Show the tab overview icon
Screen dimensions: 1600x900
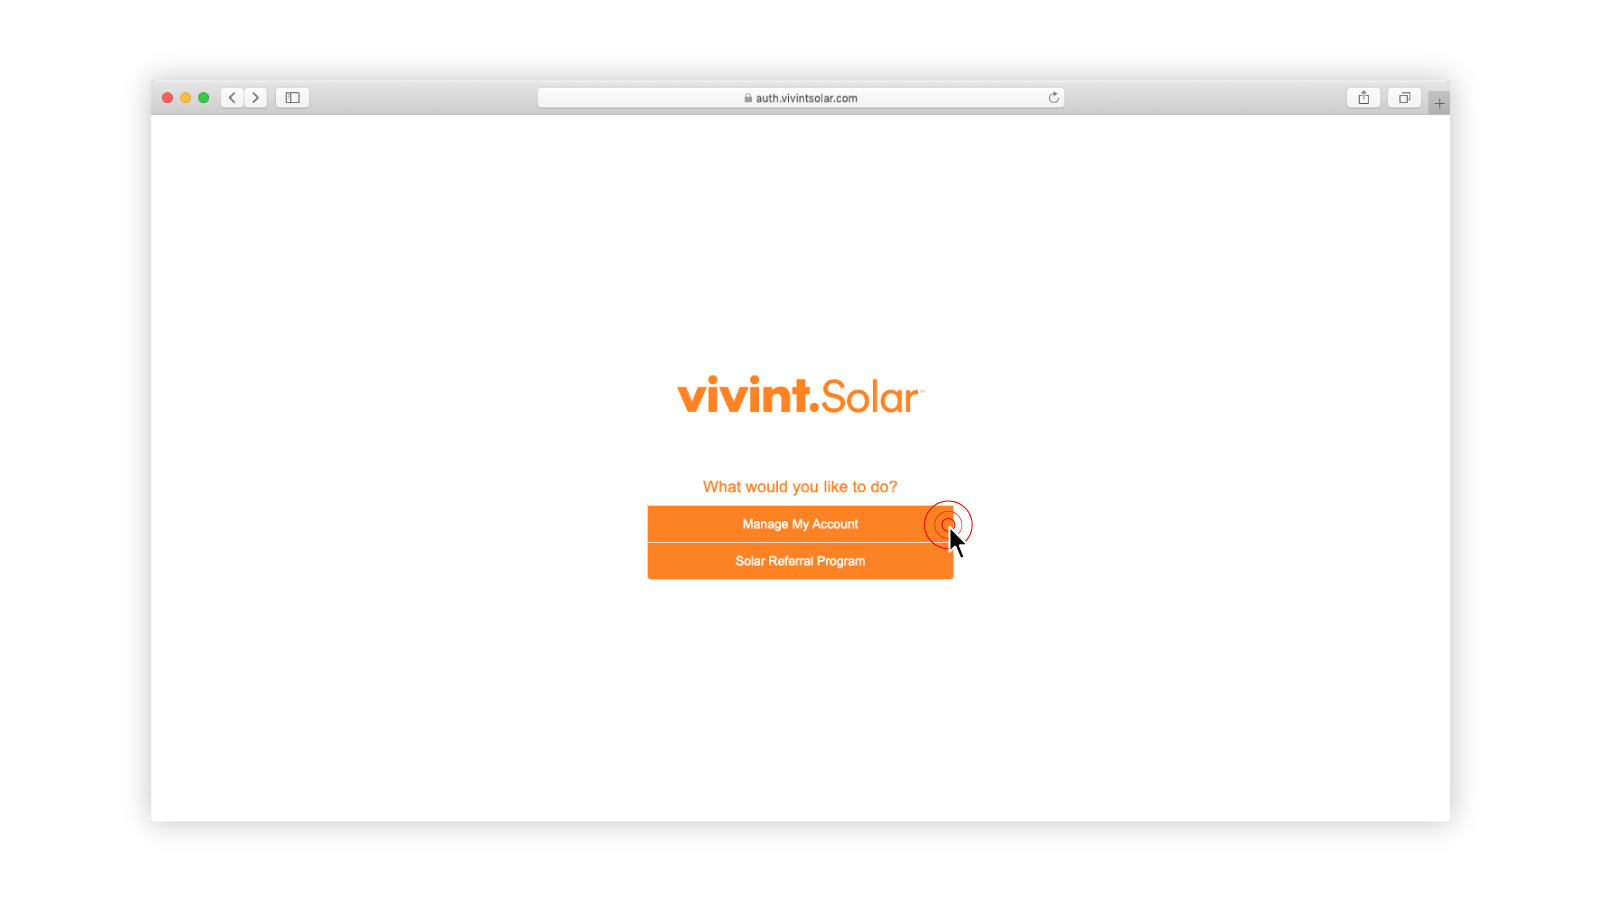coord(1404,98)
